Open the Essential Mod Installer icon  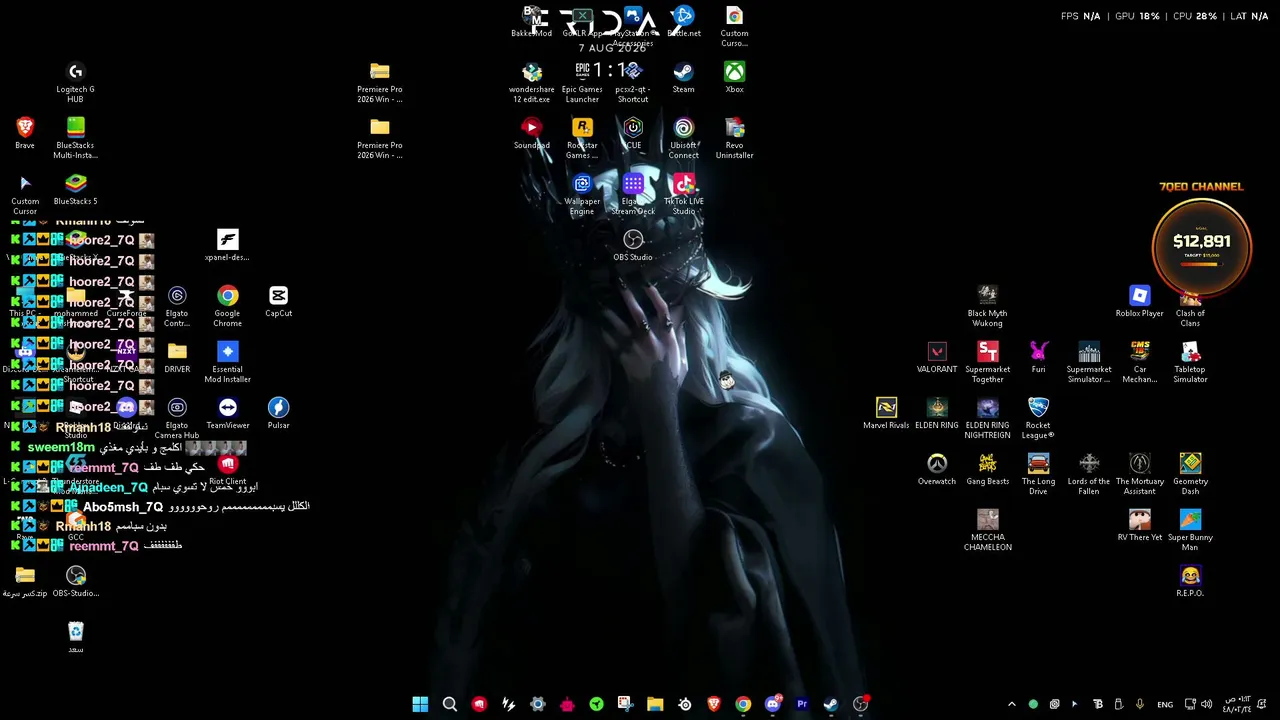[227, 362]
